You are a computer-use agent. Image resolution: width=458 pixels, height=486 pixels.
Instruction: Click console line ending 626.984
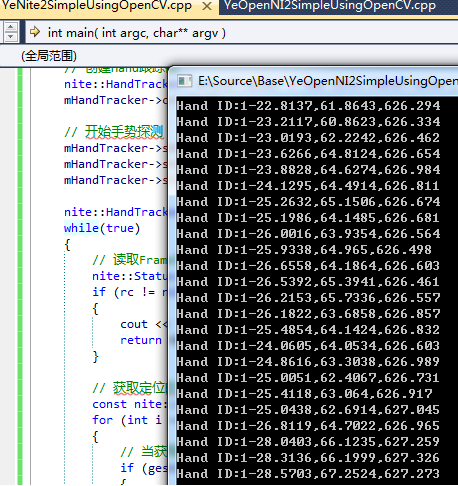point(308,170)
